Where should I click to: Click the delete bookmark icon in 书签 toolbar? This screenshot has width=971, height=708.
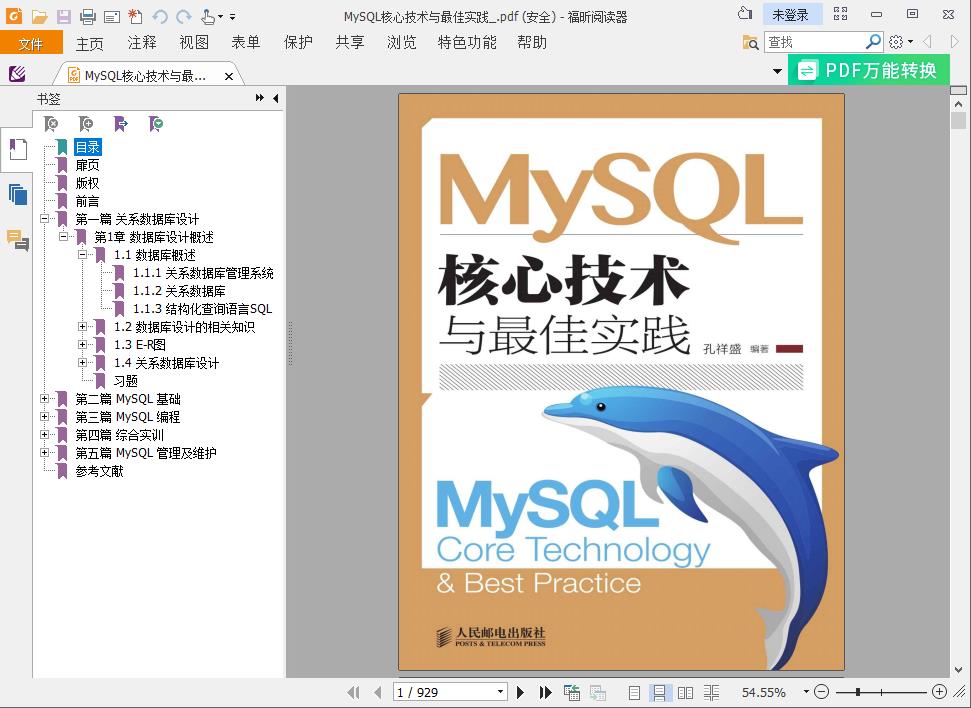[51, 124]
